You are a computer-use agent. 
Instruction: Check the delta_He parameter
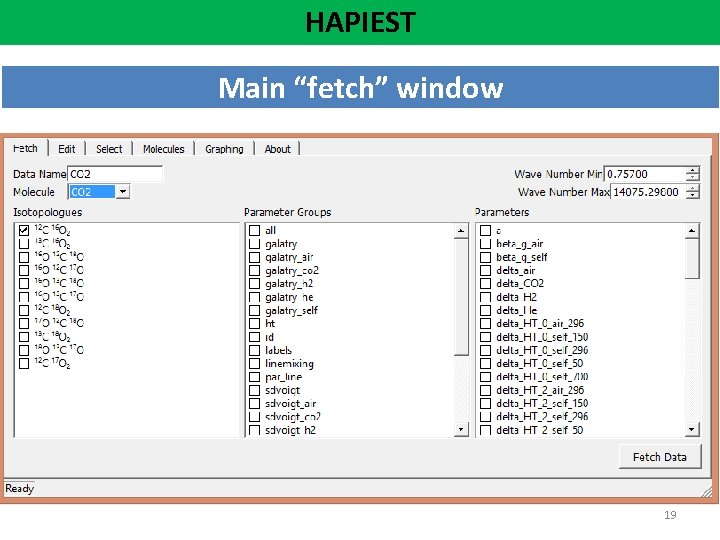(x=485, y=310)
